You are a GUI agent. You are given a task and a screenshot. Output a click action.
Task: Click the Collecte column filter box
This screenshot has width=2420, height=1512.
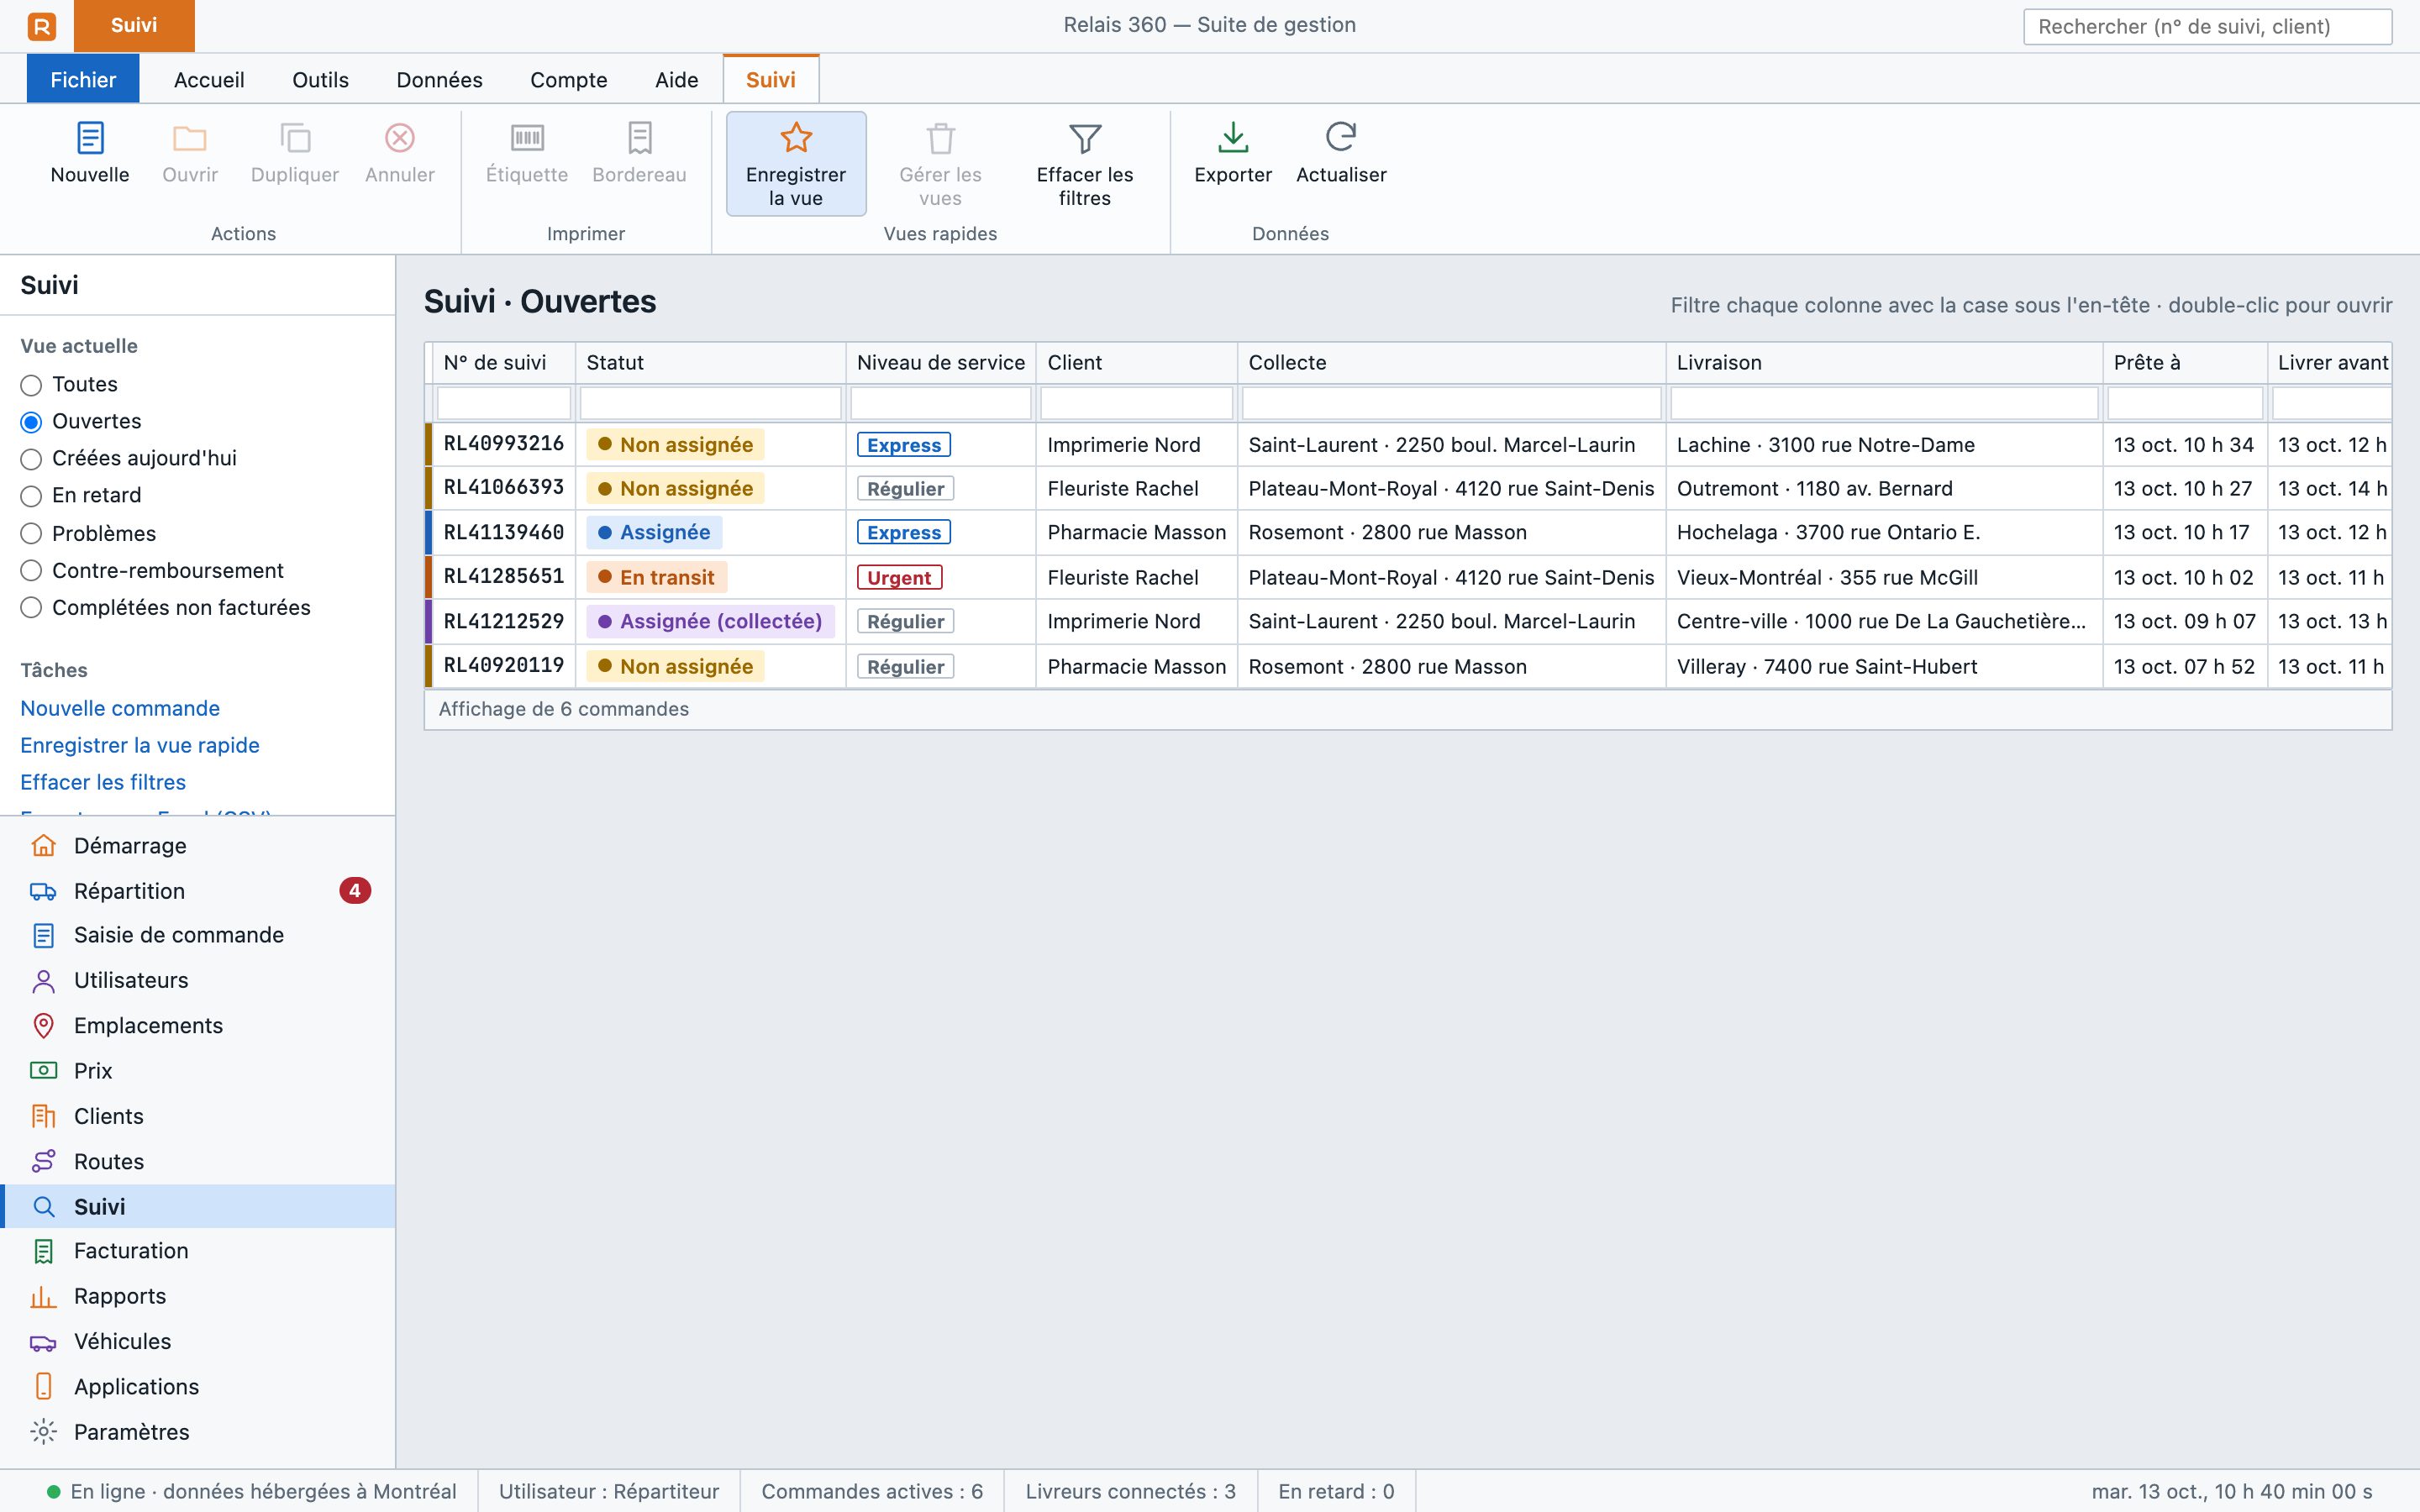(x=1452, y=403)
